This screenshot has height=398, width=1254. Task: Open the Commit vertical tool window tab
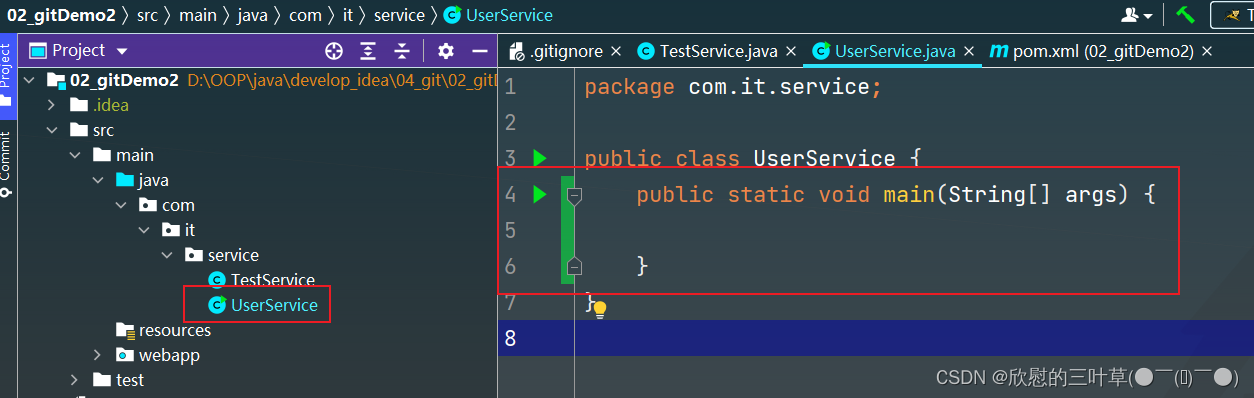(6, 163)
